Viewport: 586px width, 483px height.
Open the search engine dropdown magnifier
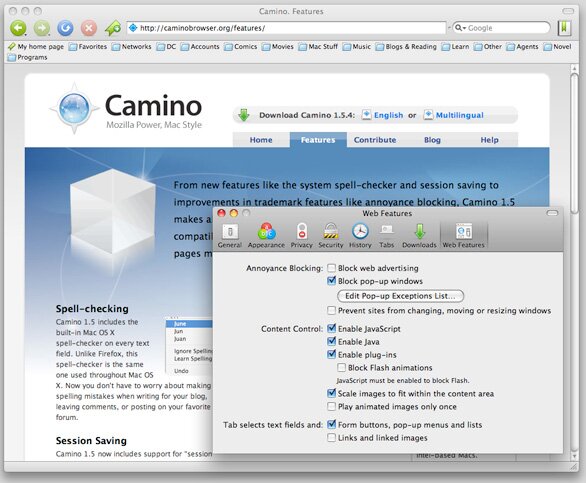click(x=460, y=28)
